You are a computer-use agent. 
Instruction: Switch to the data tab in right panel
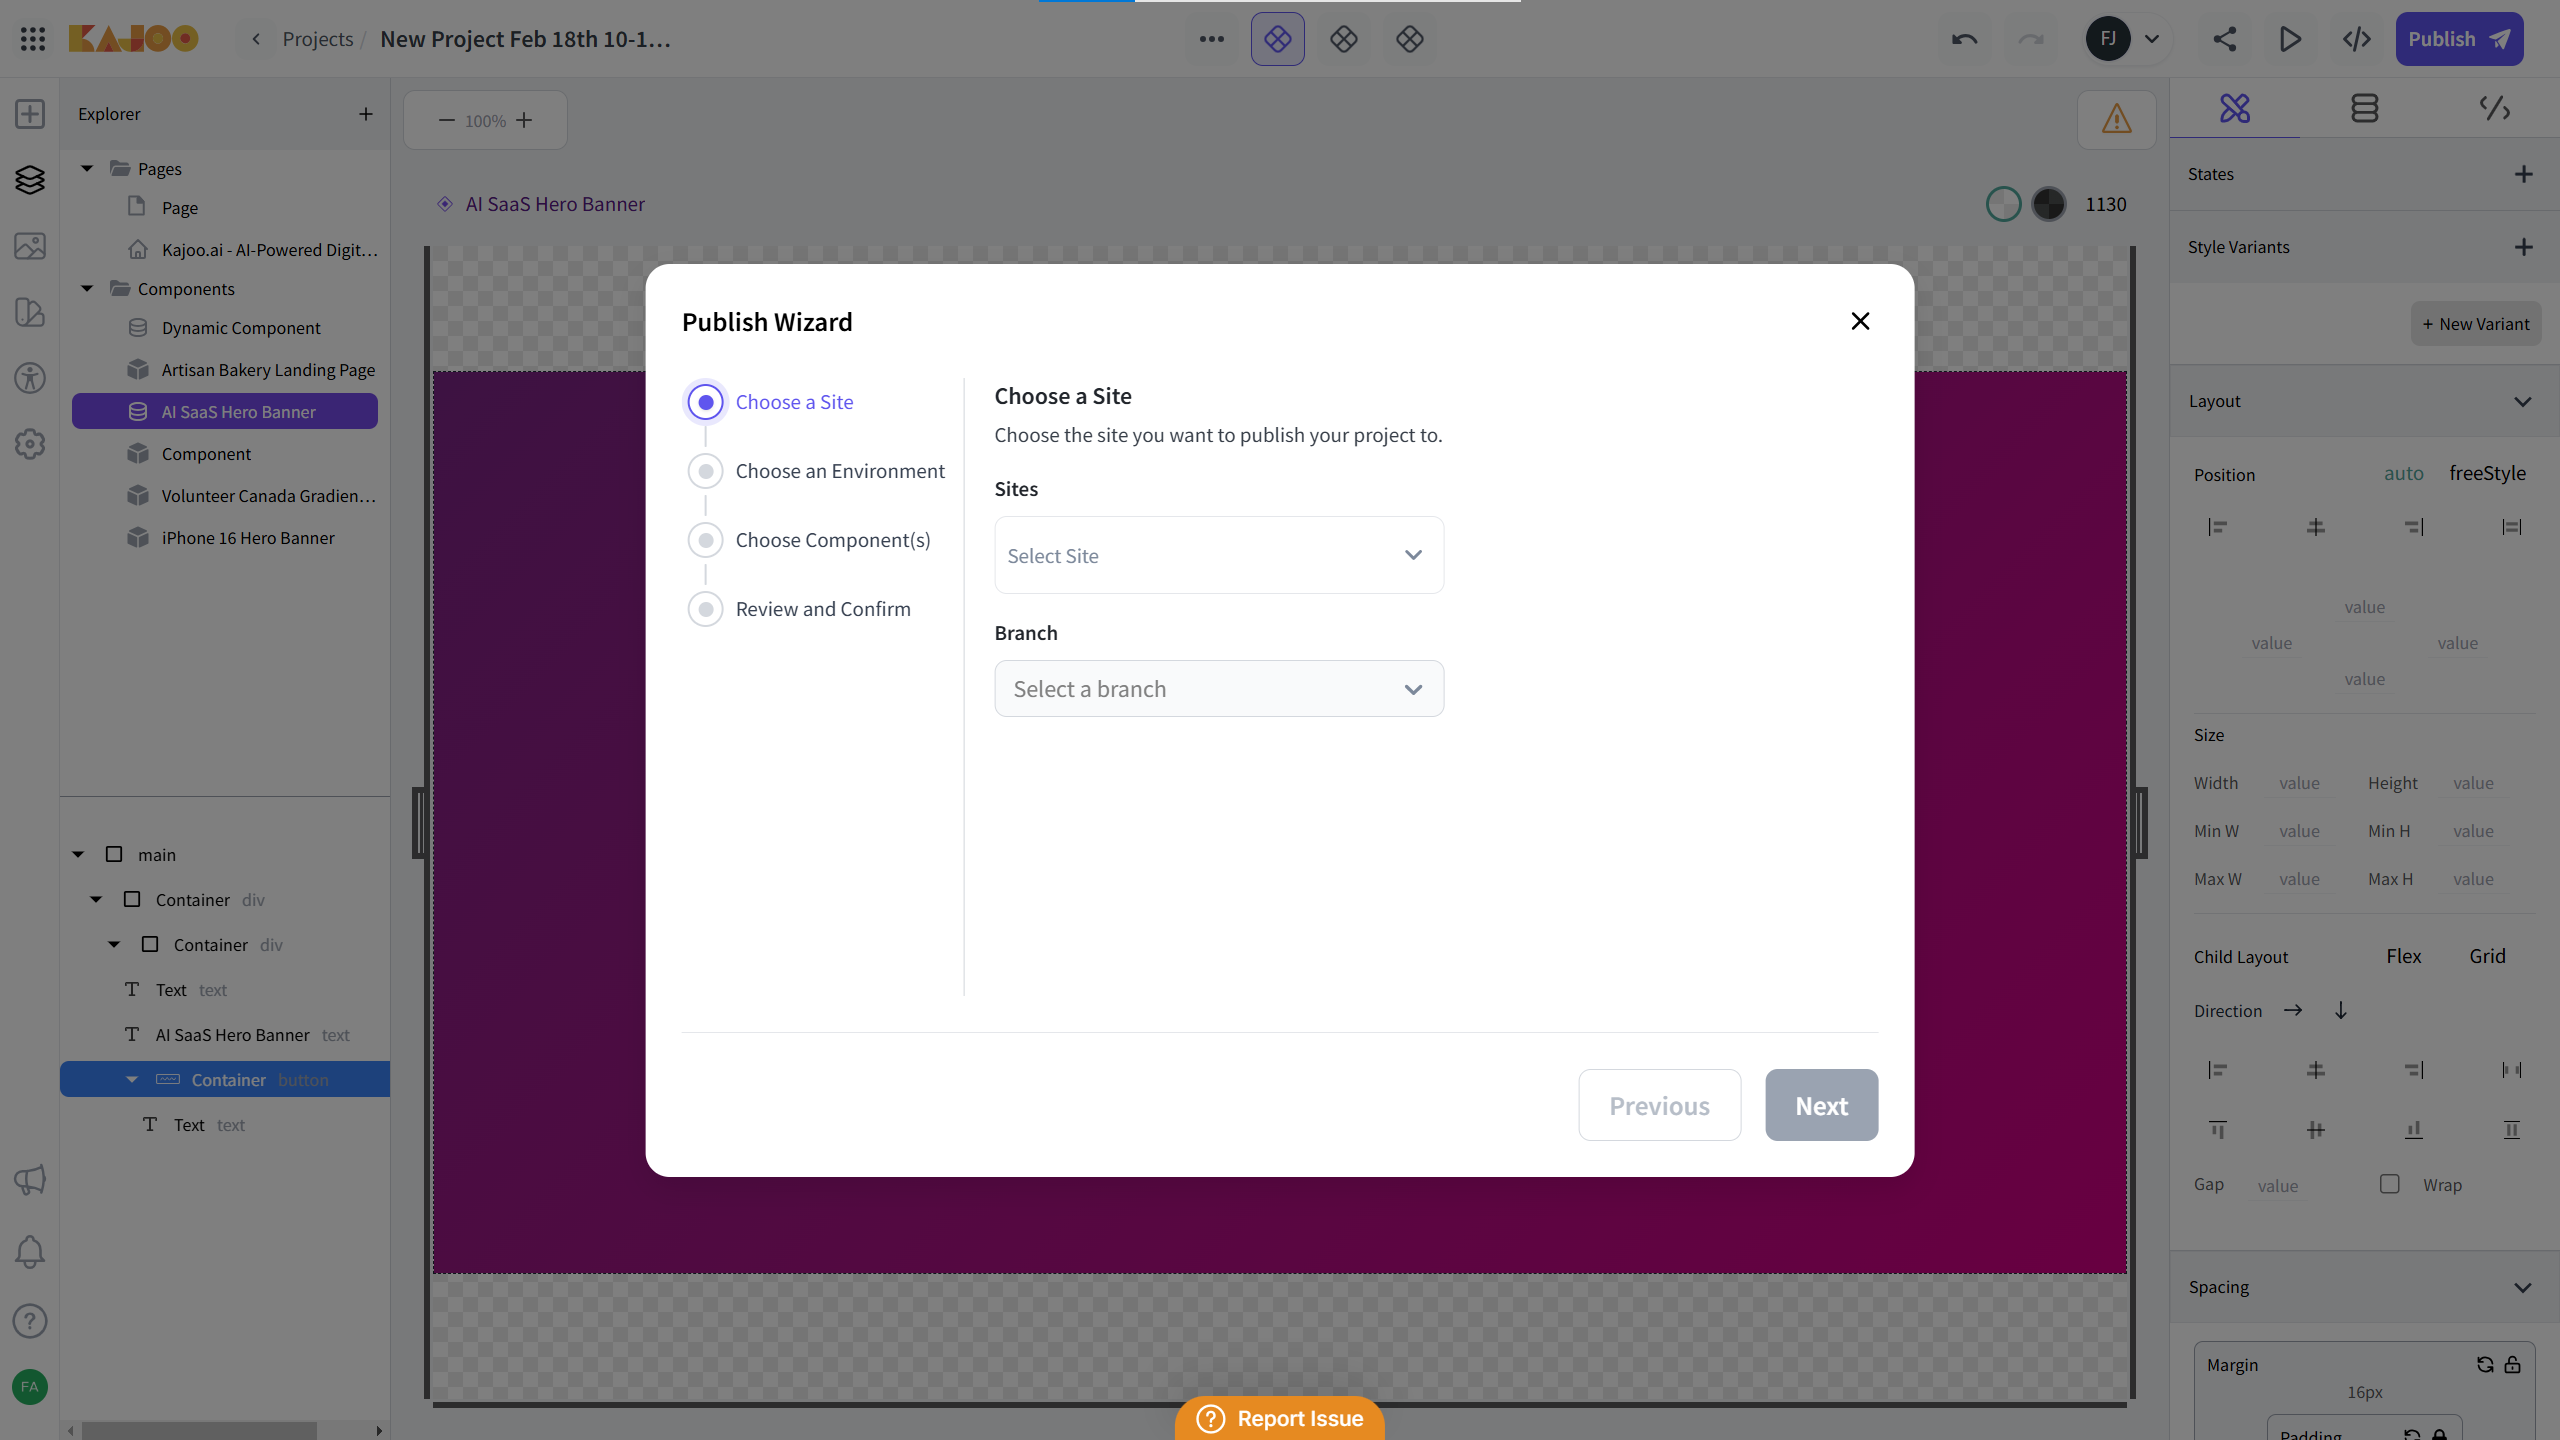2364,108
